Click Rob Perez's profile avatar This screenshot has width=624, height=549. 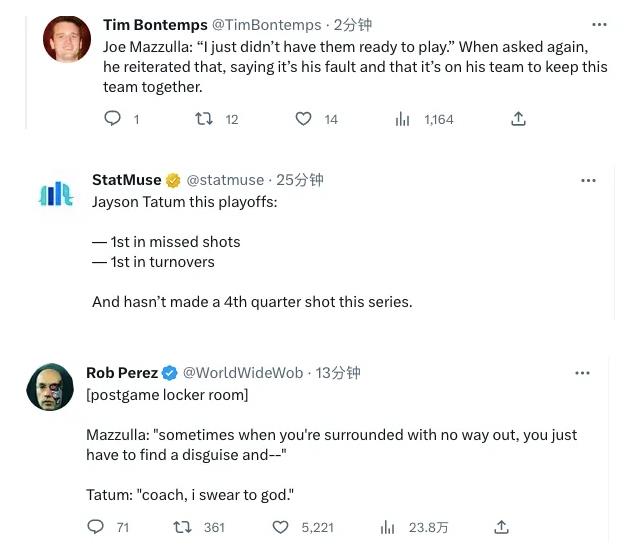[50, 387]
